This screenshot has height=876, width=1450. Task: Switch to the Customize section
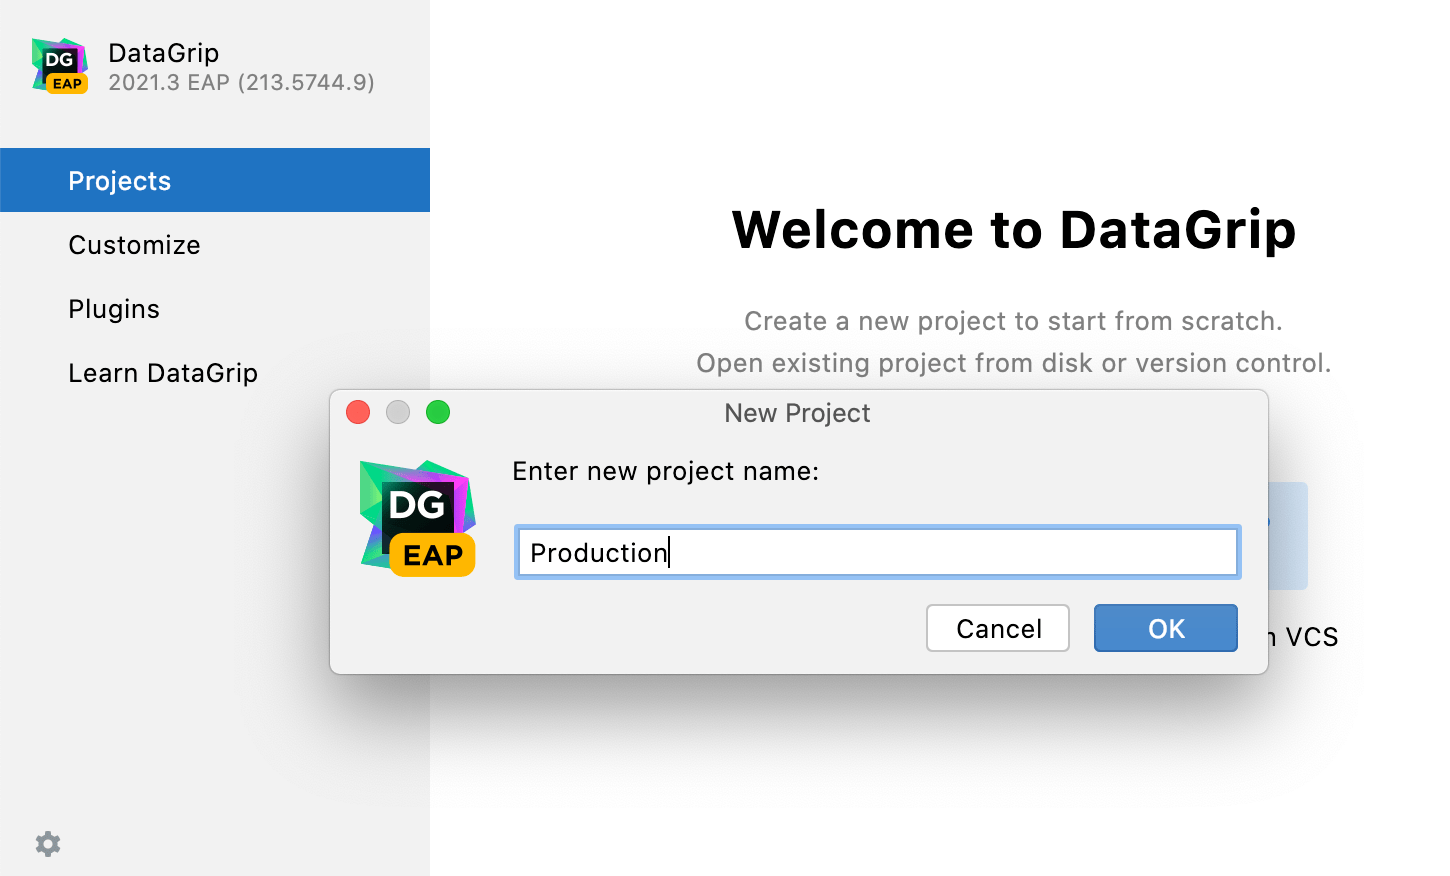point(134,244)
